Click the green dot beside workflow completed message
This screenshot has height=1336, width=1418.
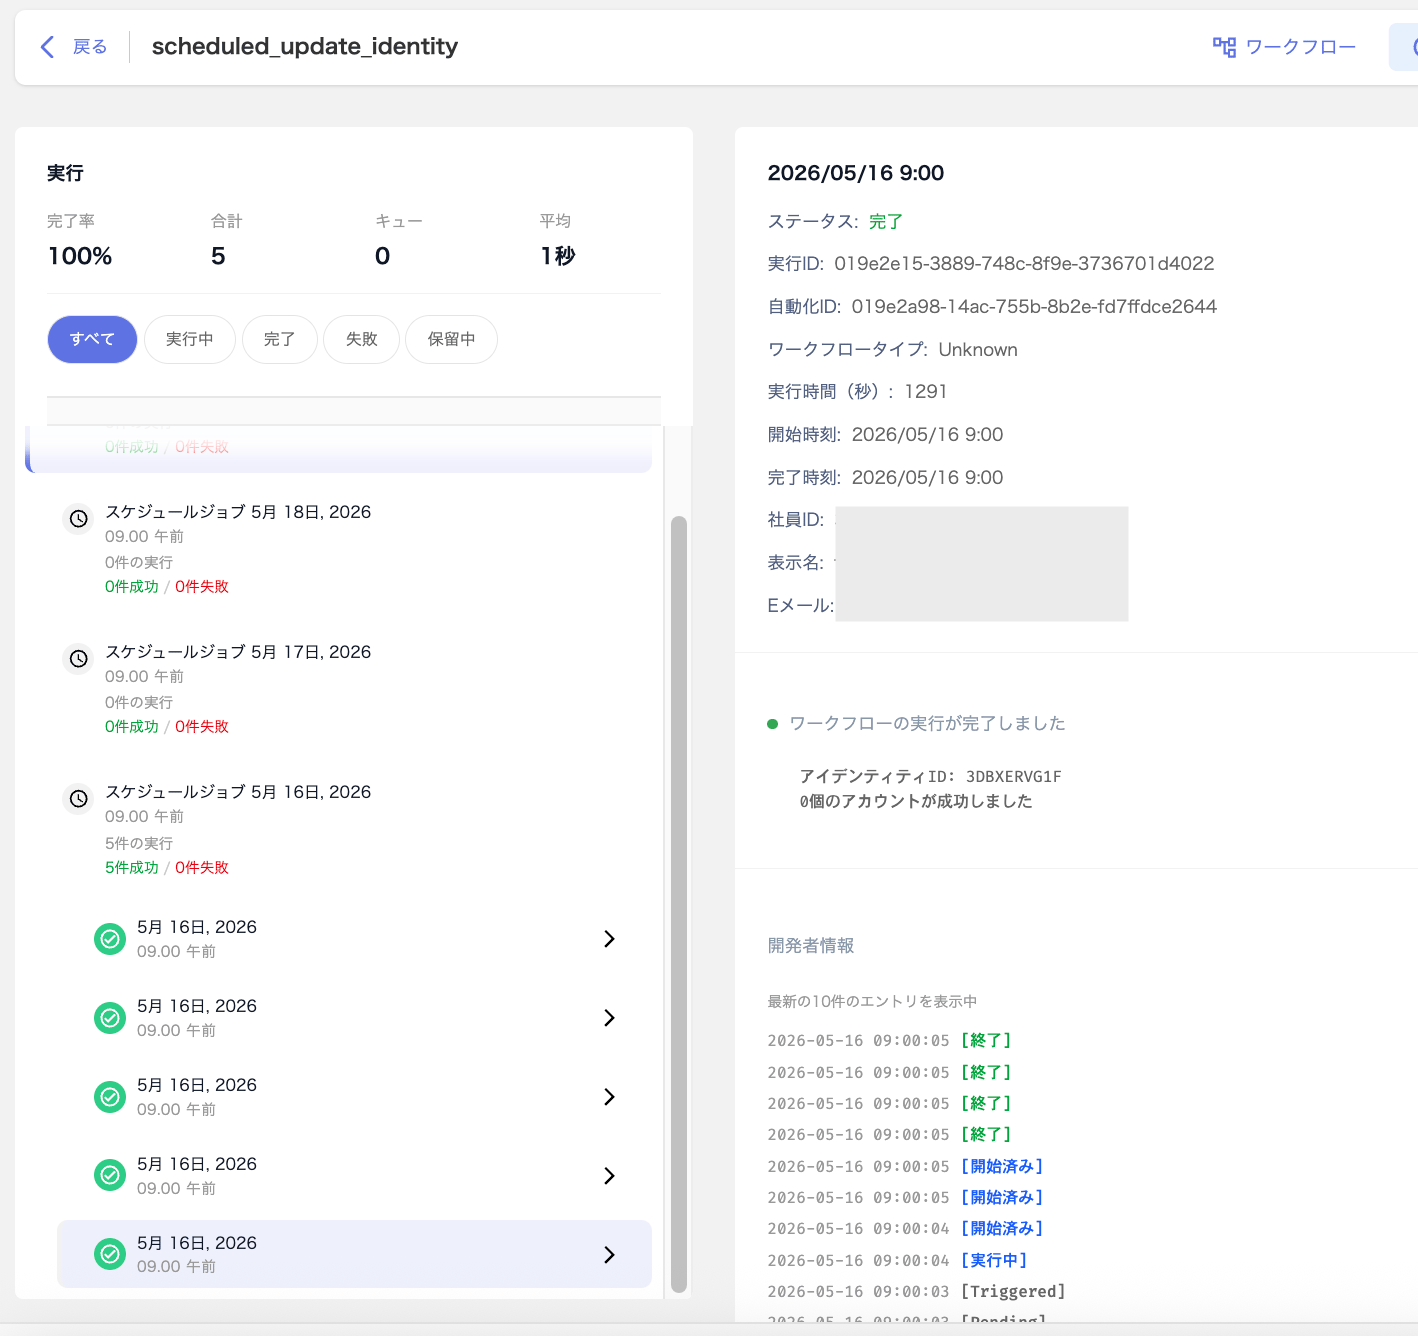point(772,724)
